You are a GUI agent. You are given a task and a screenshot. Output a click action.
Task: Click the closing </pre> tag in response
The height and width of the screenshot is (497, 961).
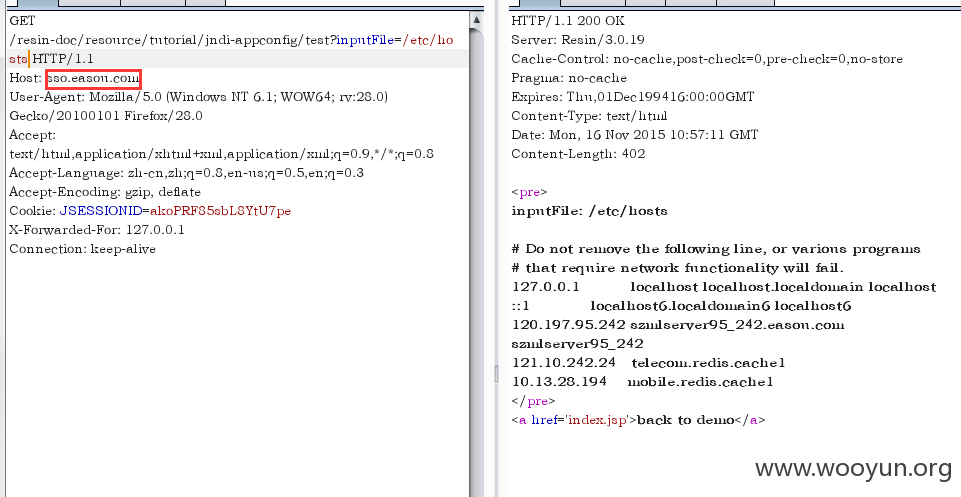533,401
